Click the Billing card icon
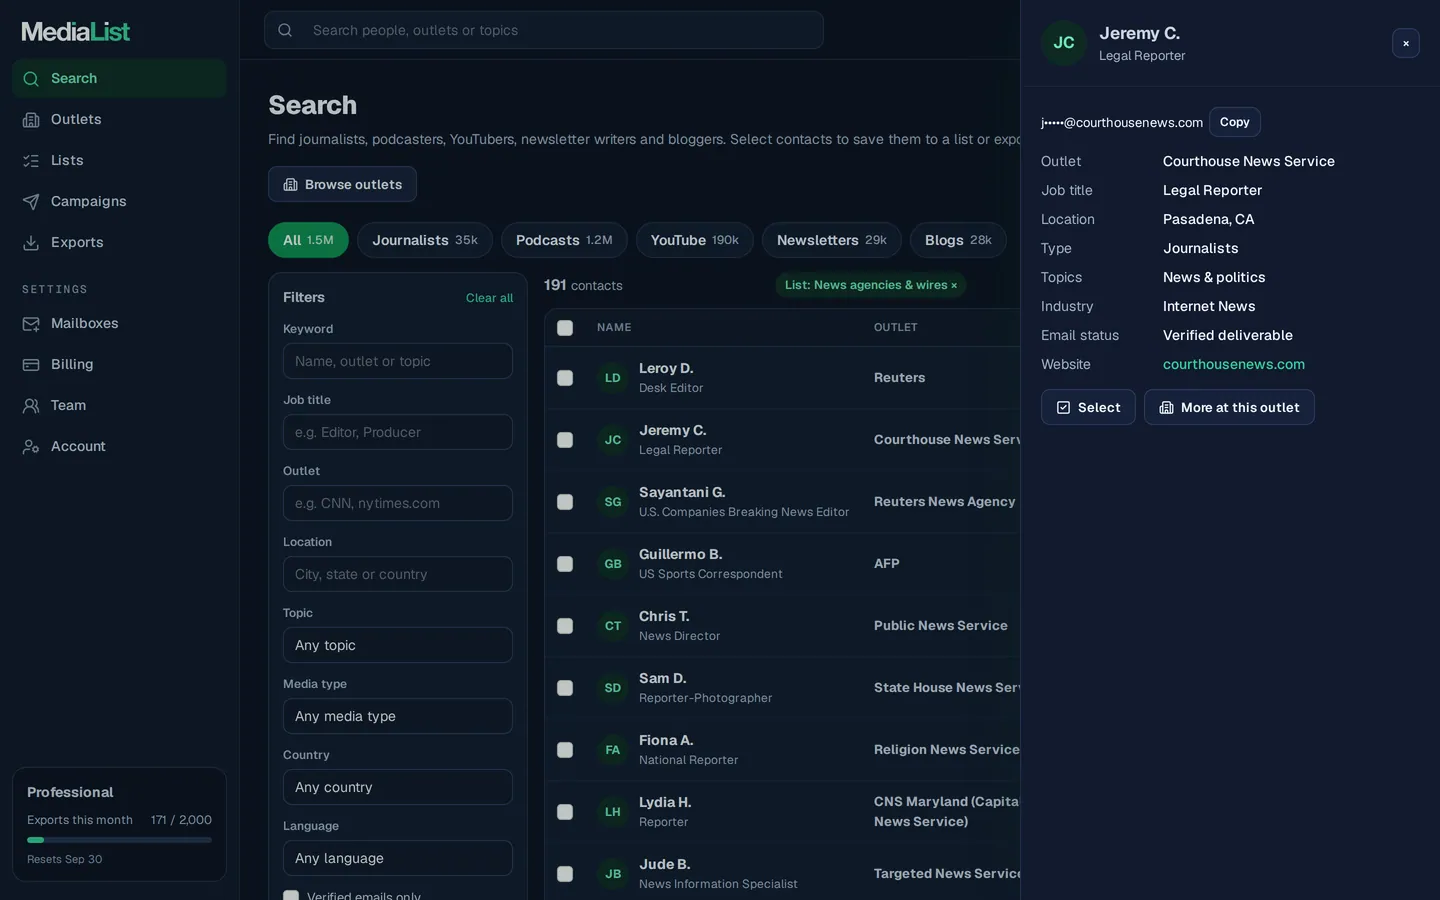 coord(31,365)
